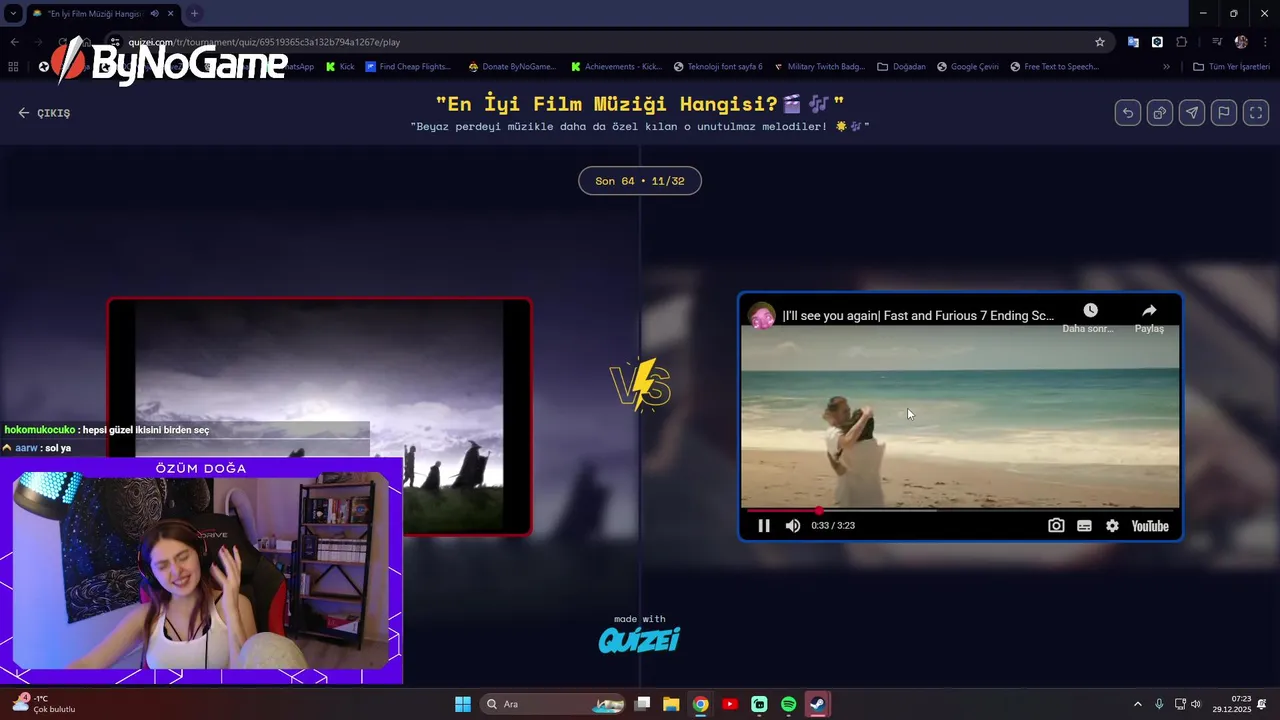Open Spotify from taskbar
The width and height of the screenshot is (1280, 720).
pyautogui.click(x=788, y=704)
